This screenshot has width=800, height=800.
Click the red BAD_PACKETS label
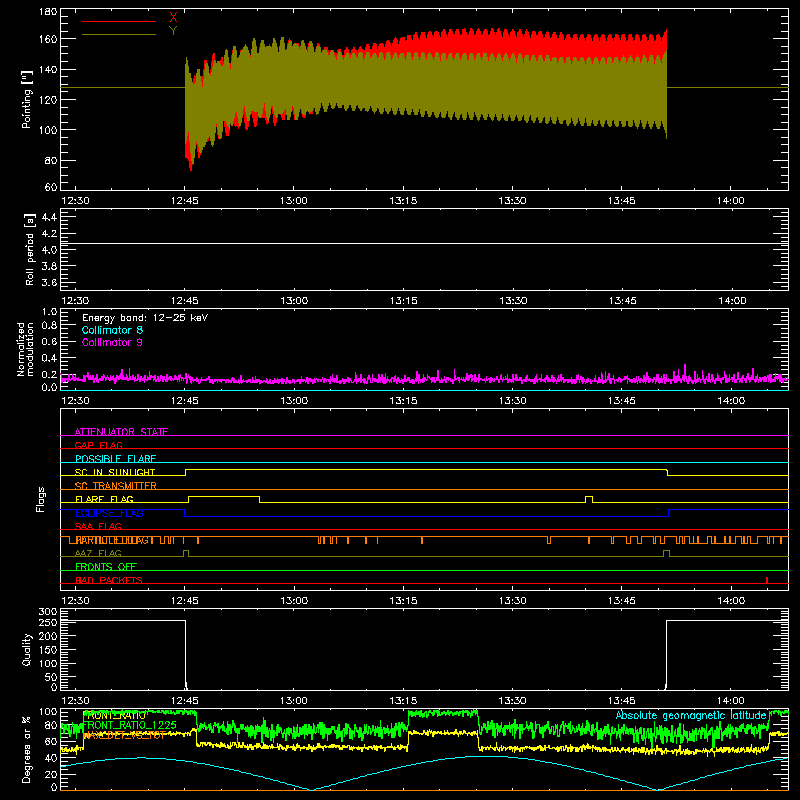pos(109,580)
